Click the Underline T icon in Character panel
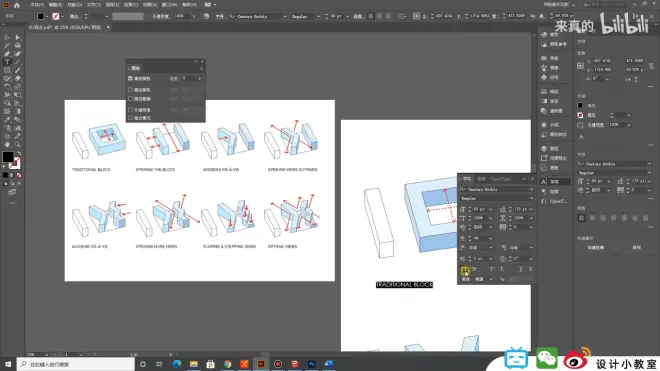 tap(521, 270)
